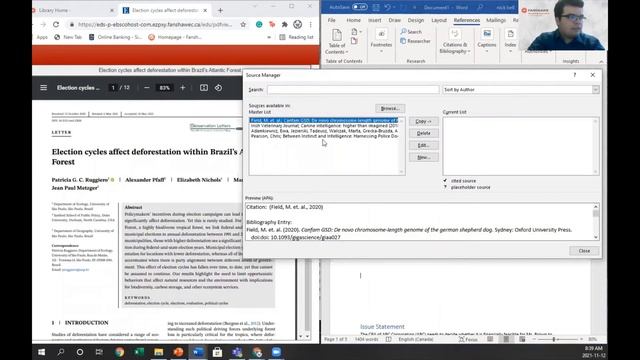Click the Edit button in Source Manager
The image size is (640, 360).
[x=424, y=145]
